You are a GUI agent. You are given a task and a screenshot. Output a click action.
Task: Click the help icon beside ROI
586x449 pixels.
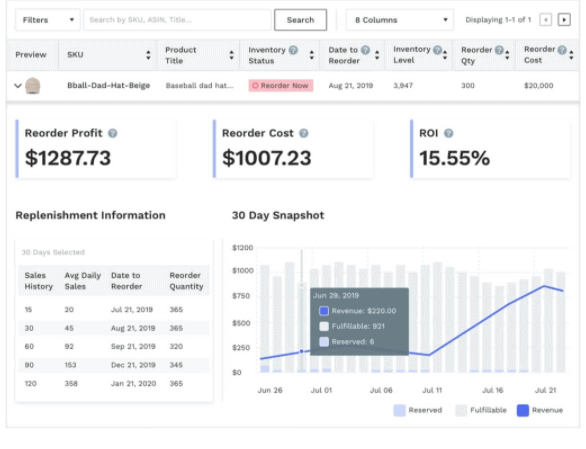[448, 133]
